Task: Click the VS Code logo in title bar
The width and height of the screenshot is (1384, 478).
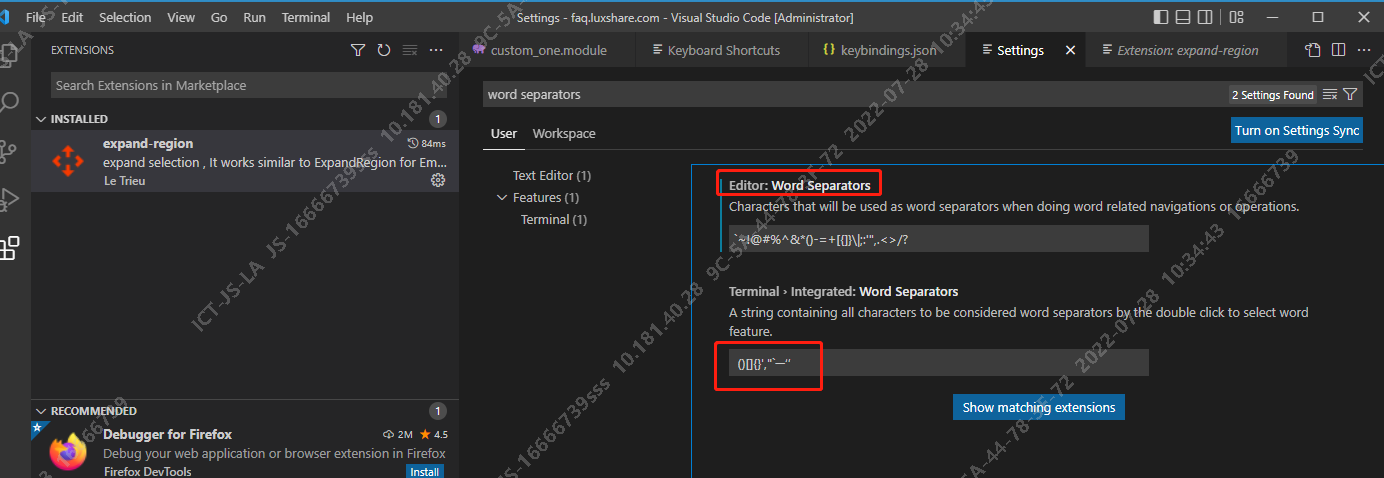Action: coord(5,17)
